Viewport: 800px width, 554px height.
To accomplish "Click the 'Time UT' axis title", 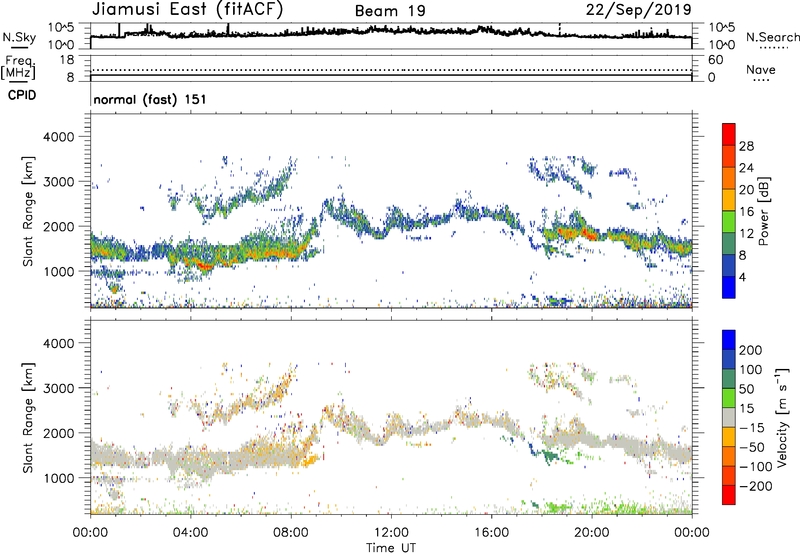I will click(x=391, y=548).
